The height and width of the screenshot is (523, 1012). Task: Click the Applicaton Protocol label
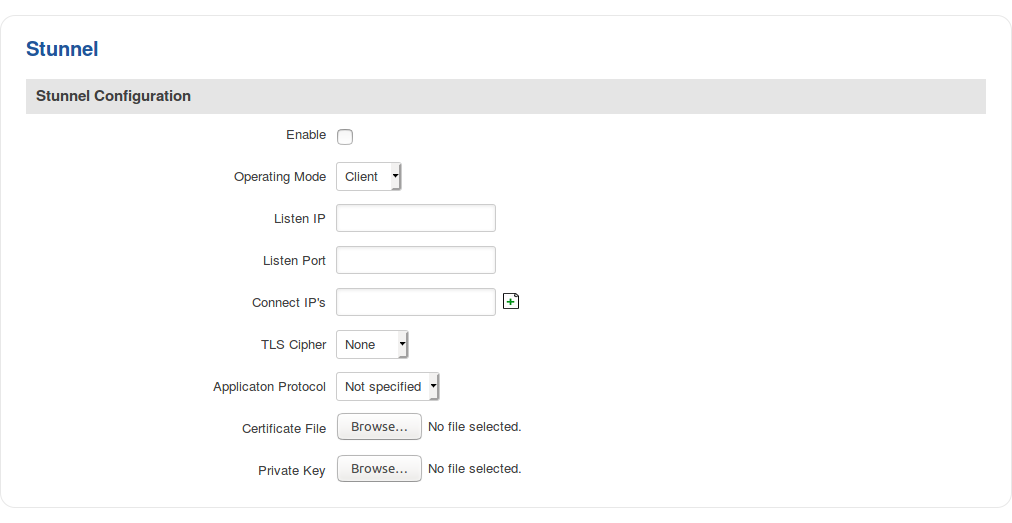pyautogui.click(x=270, y=387)
